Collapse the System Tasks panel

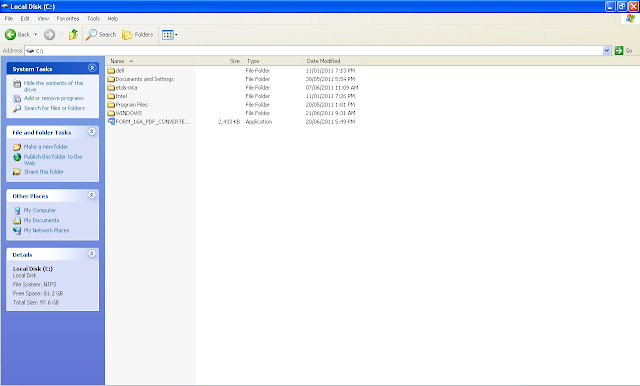92,68
